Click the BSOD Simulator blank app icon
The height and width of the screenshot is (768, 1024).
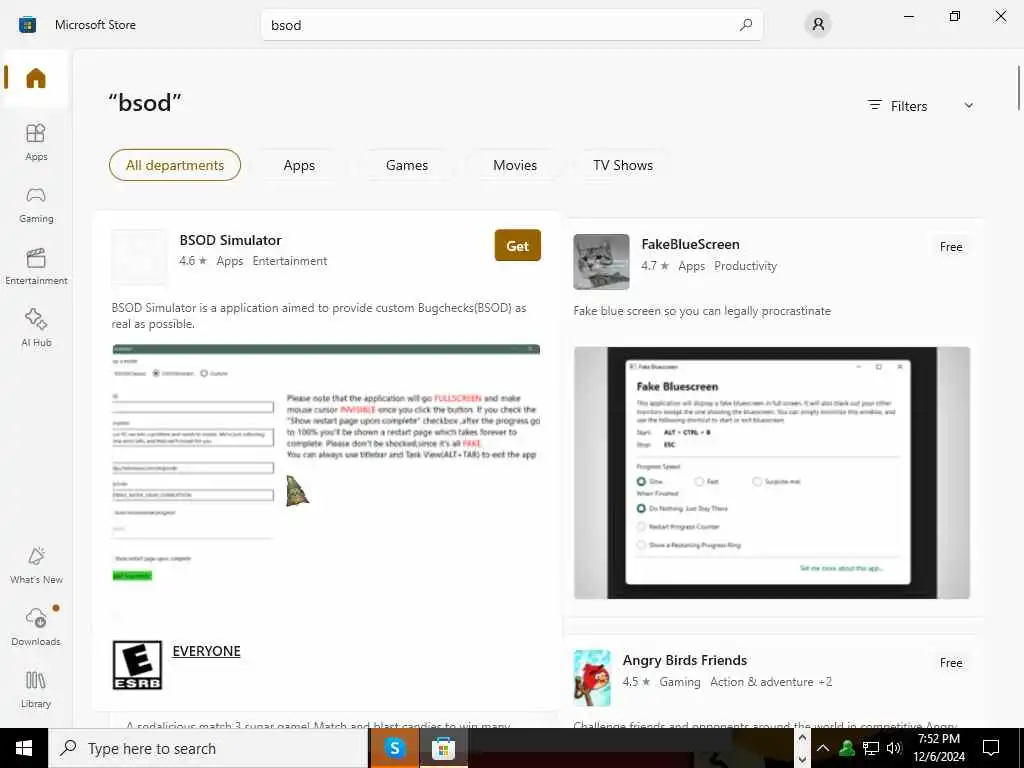(x=139, y=257)
